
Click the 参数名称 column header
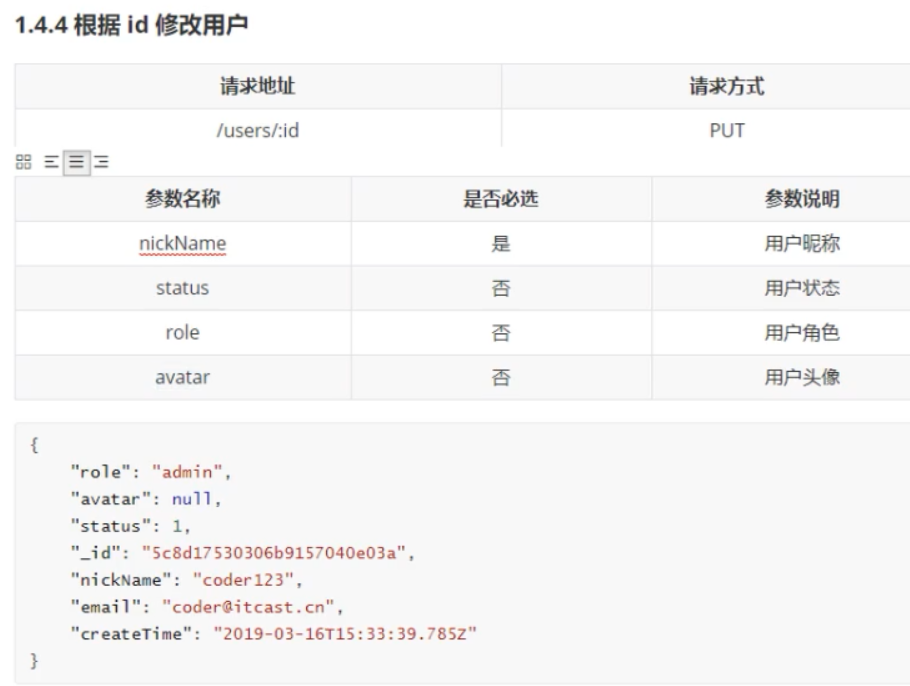coord(182,199)
